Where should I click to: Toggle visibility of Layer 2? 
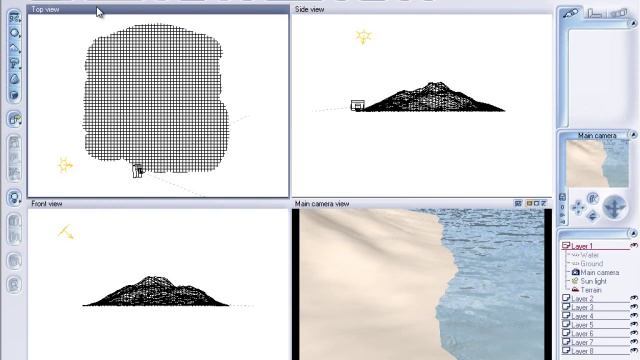click(x=634, y=298)
